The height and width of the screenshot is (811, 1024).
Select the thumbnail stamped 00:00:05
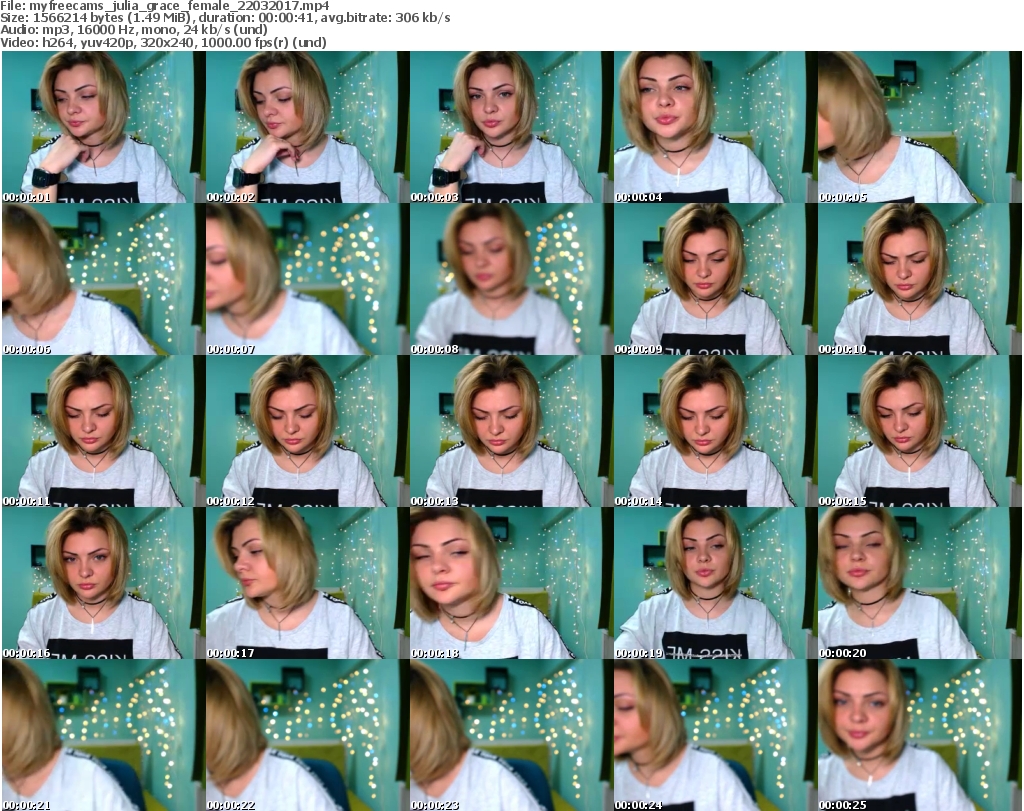(x=919, y=127)
